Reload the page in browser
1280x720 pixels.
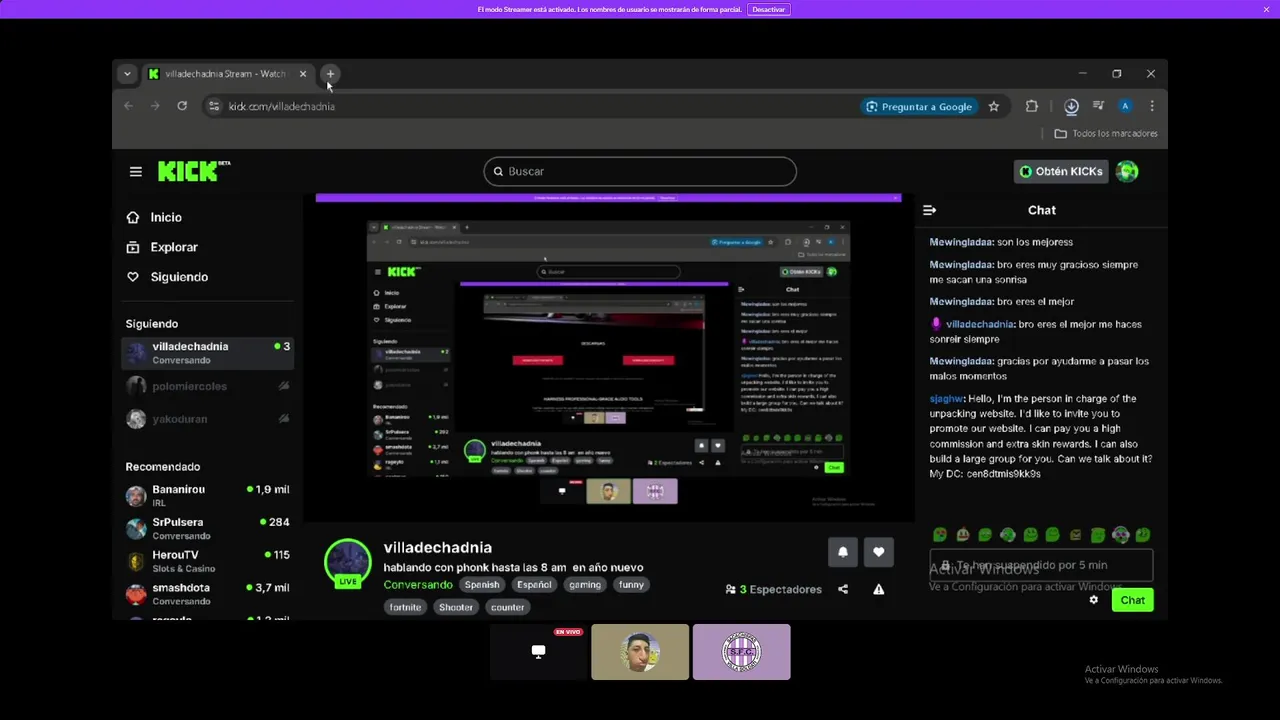click(x=182, y=106)
